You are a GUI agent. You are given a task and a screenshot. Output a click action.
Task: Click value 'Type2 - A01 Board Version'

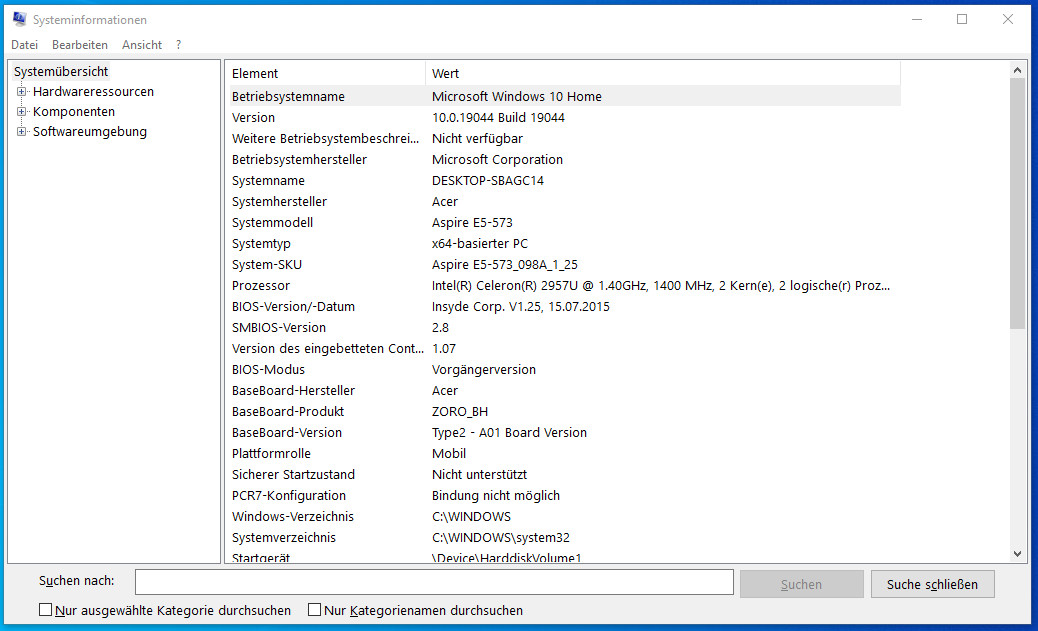pos(509,433)
